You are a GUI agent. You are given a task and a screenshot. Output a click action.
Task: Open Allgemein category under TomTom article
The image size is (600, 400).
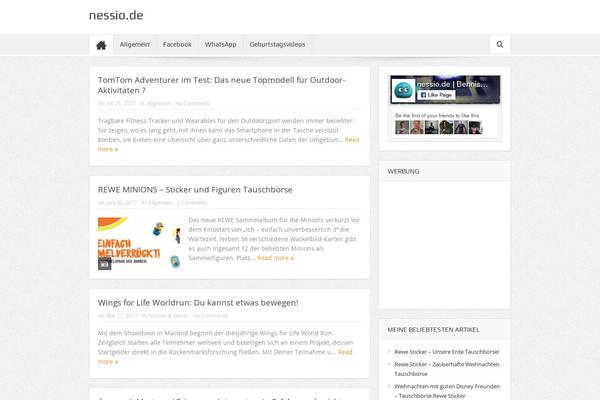pos(159,103)
